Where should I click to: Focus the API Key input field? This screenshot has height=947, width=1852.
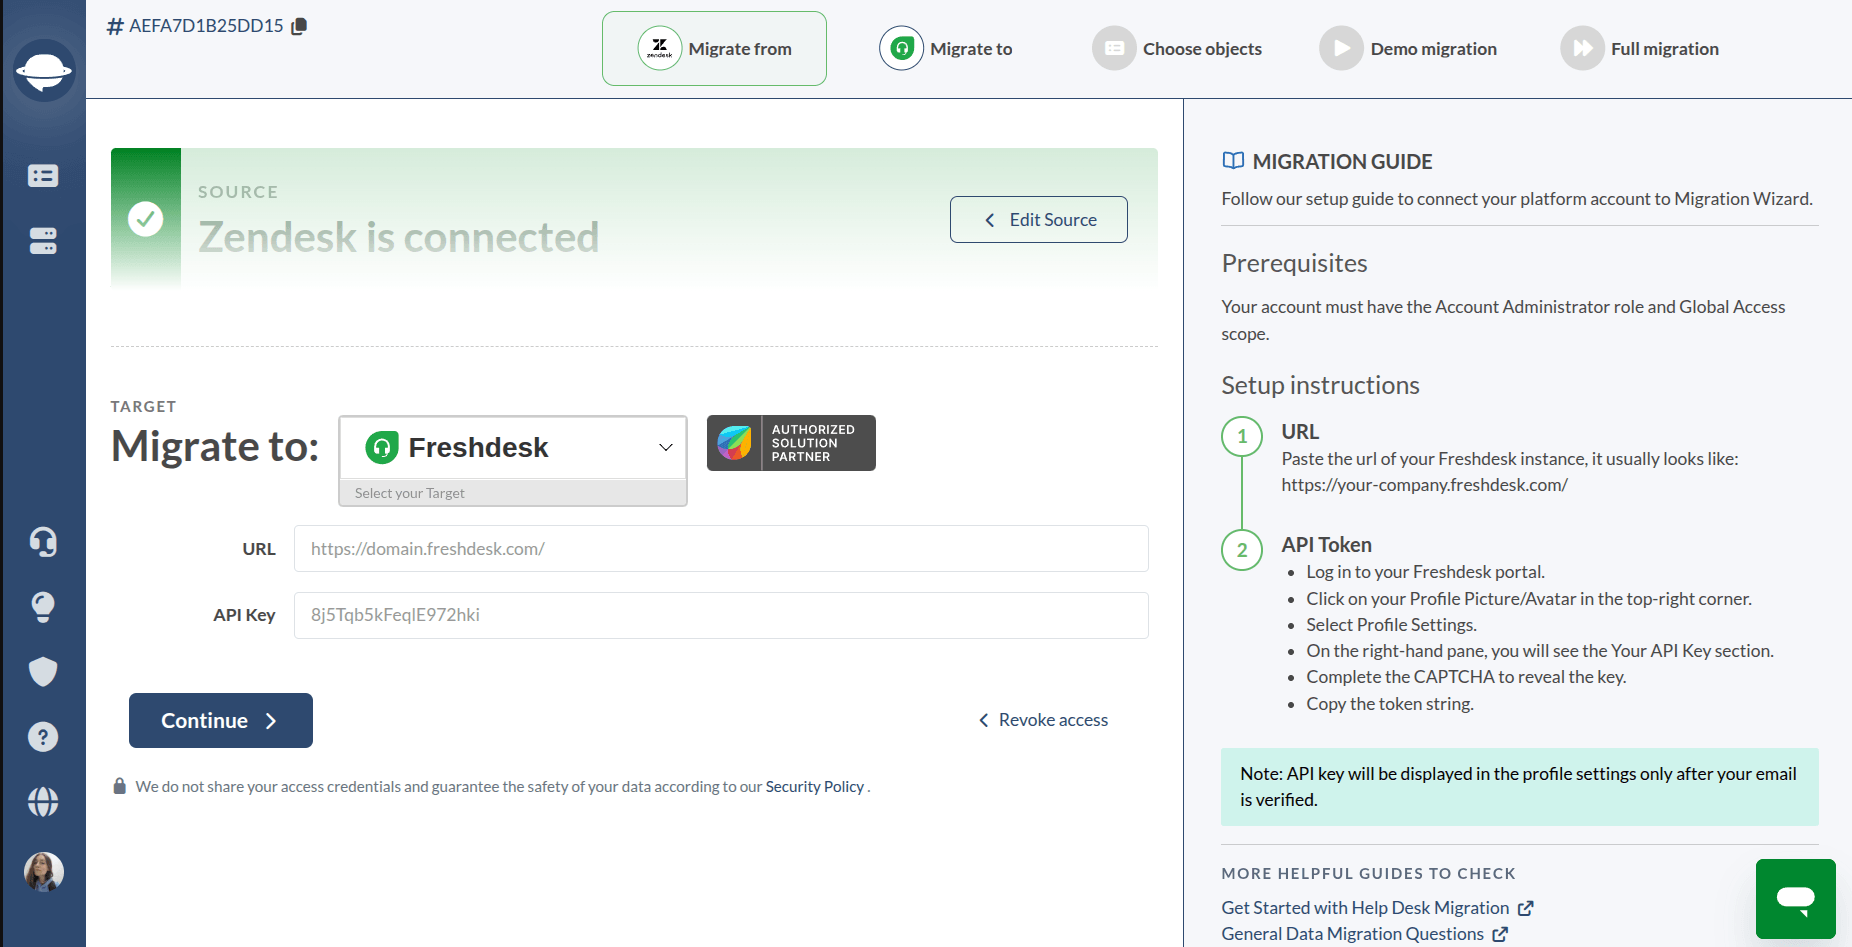click(x=721, y=615)
